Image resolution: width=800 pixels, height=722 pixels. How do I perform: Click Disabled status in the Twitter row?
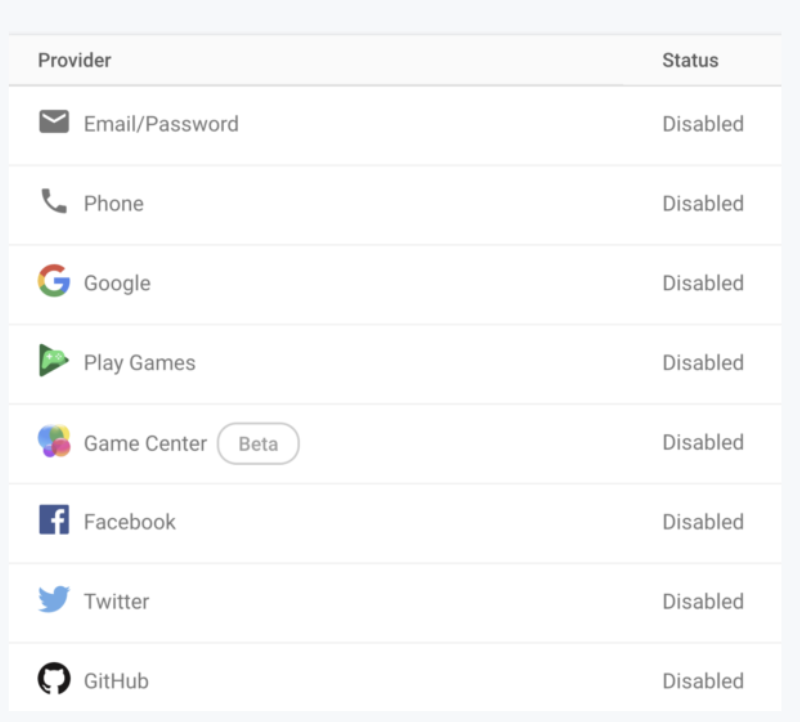point(703,601)
